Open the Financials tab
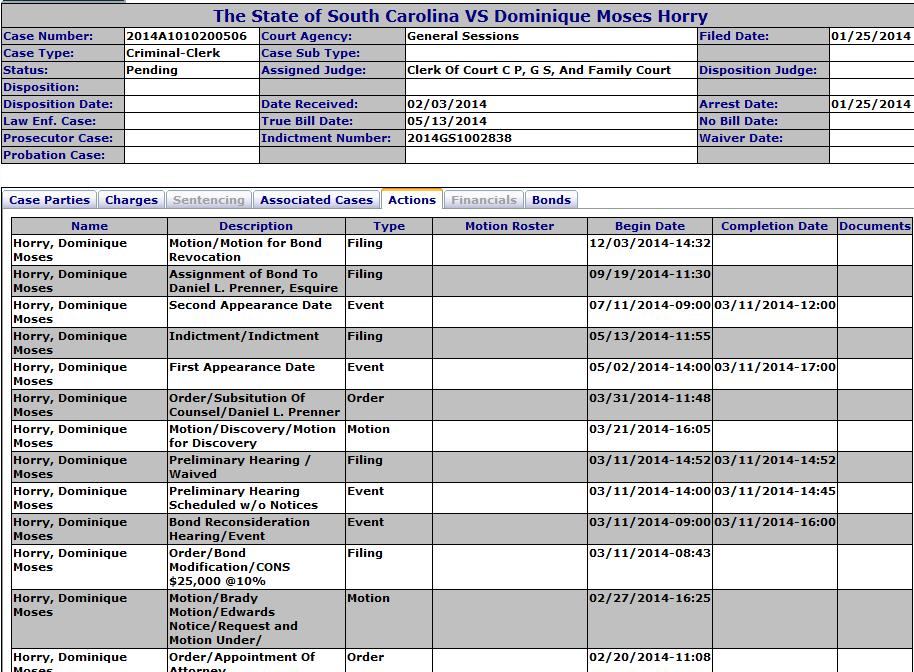Viewport: 914px width, 672px height. (x=484, y=200)
